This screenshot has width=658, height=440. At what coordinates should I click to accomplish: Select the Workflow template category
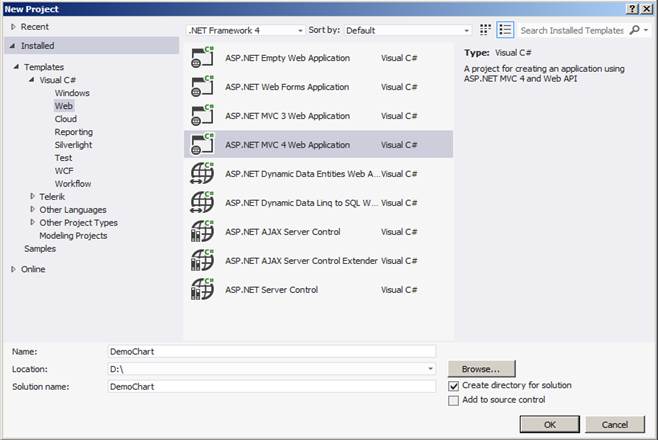pyautogui.click(x=73, y=184)
